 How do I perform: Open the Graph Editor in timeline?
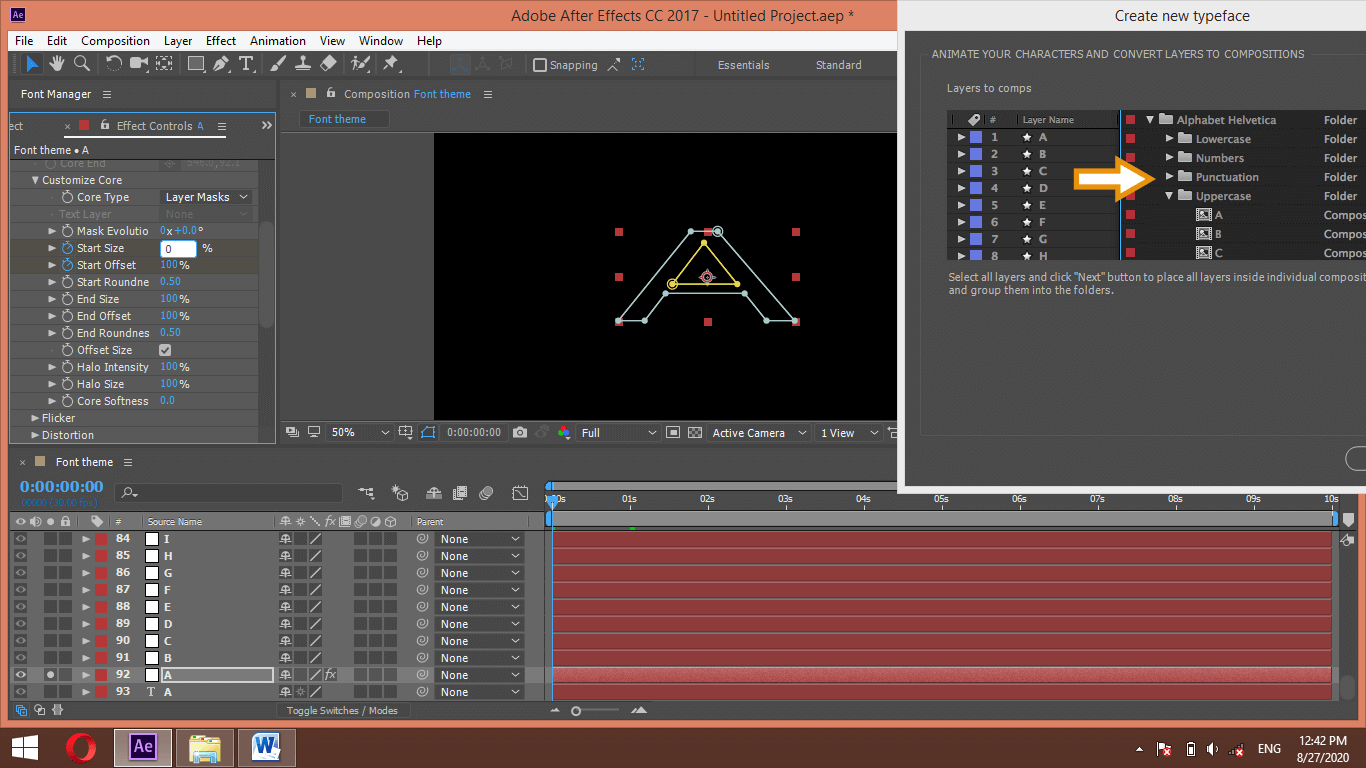pos(520,493)
